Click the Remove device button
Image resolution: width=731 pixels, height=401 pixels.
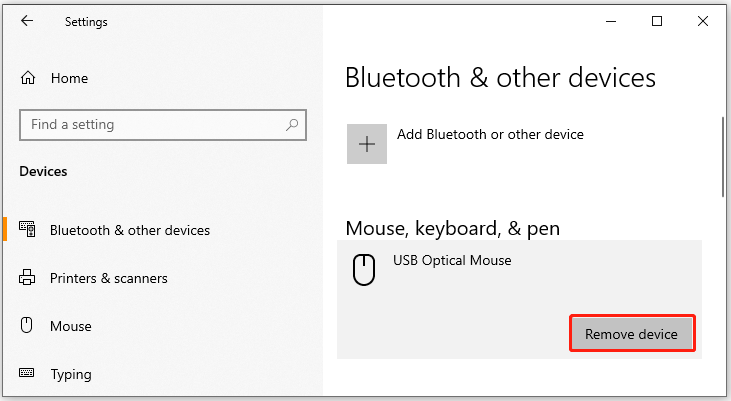pyautogui.click(x=631, y=334)
